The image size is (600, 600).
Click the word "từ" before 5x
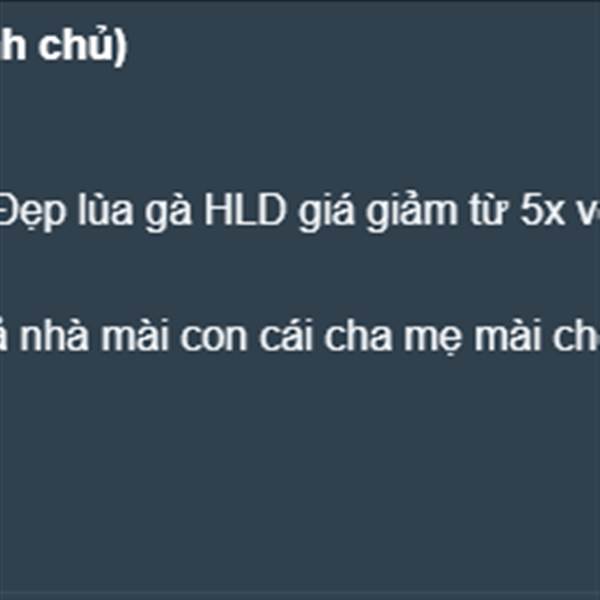(x=488, y=210)
